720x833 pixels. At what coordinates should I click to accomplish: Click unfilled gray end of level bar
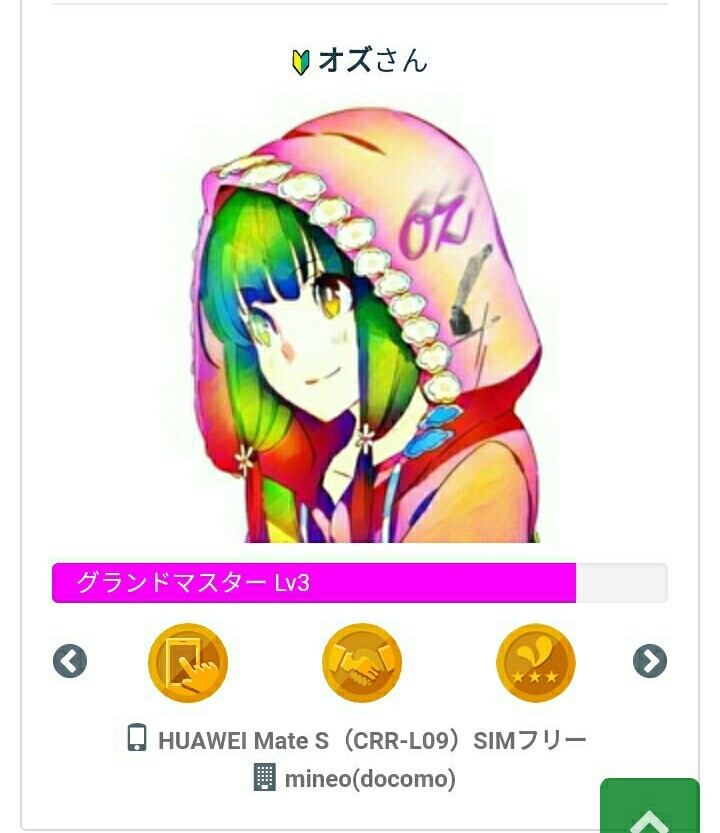[x=622, y=583]
